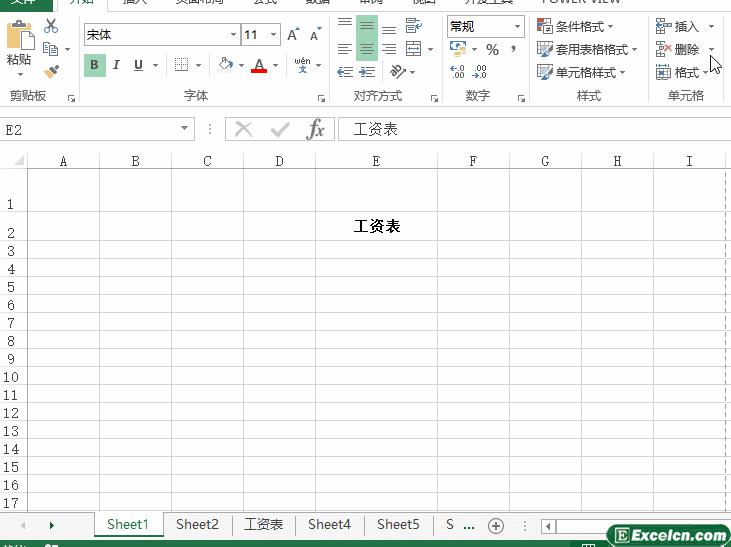
Task: Switch to Sheet4 tab
Action: point(329,525)
